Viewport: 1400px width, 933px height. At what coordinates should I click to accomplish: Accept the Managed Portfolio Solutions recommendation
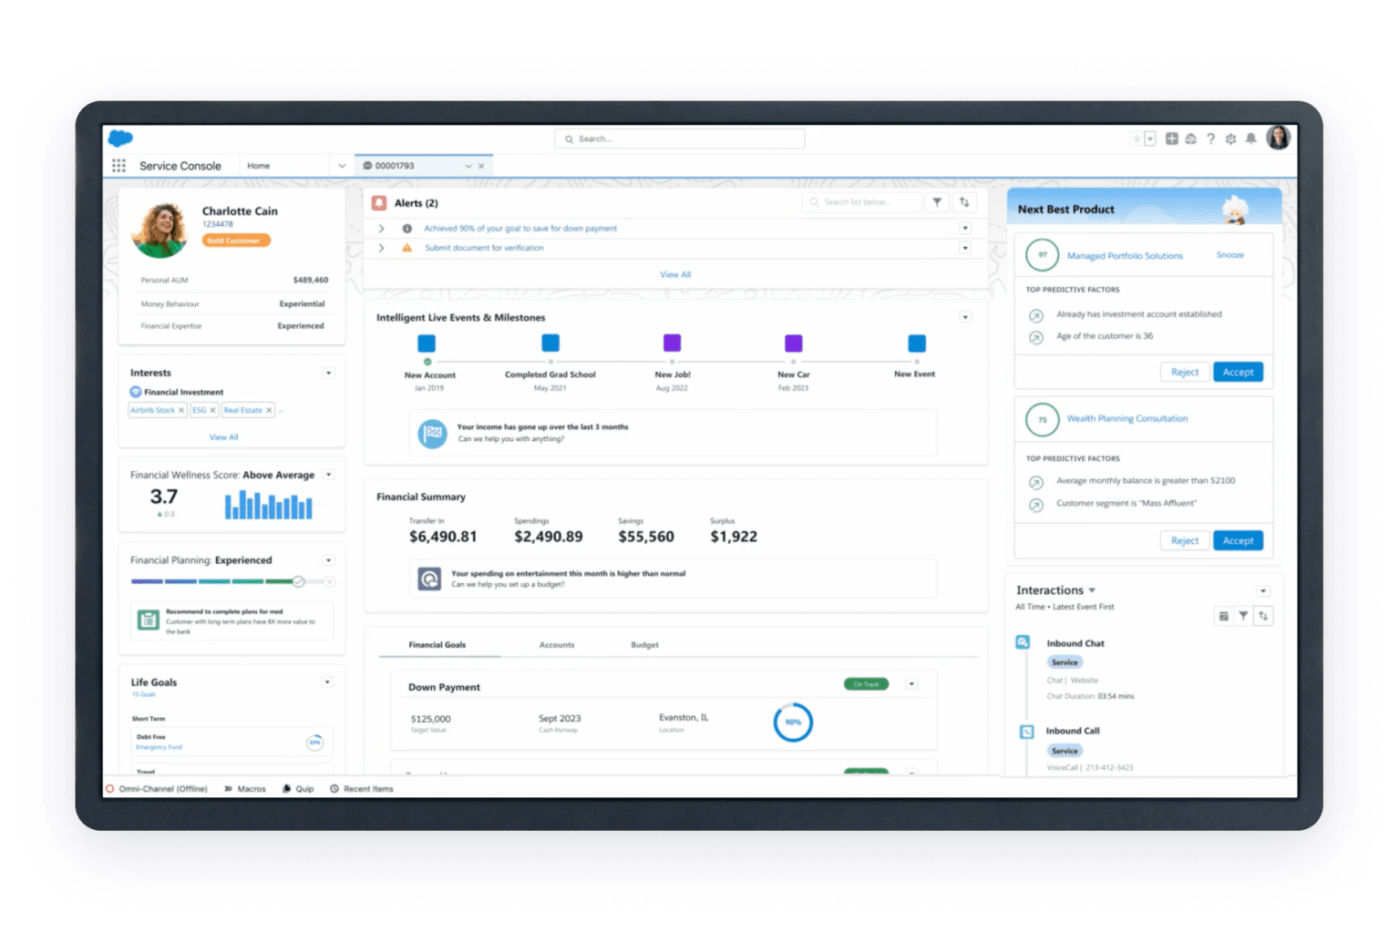point(1238,372)
